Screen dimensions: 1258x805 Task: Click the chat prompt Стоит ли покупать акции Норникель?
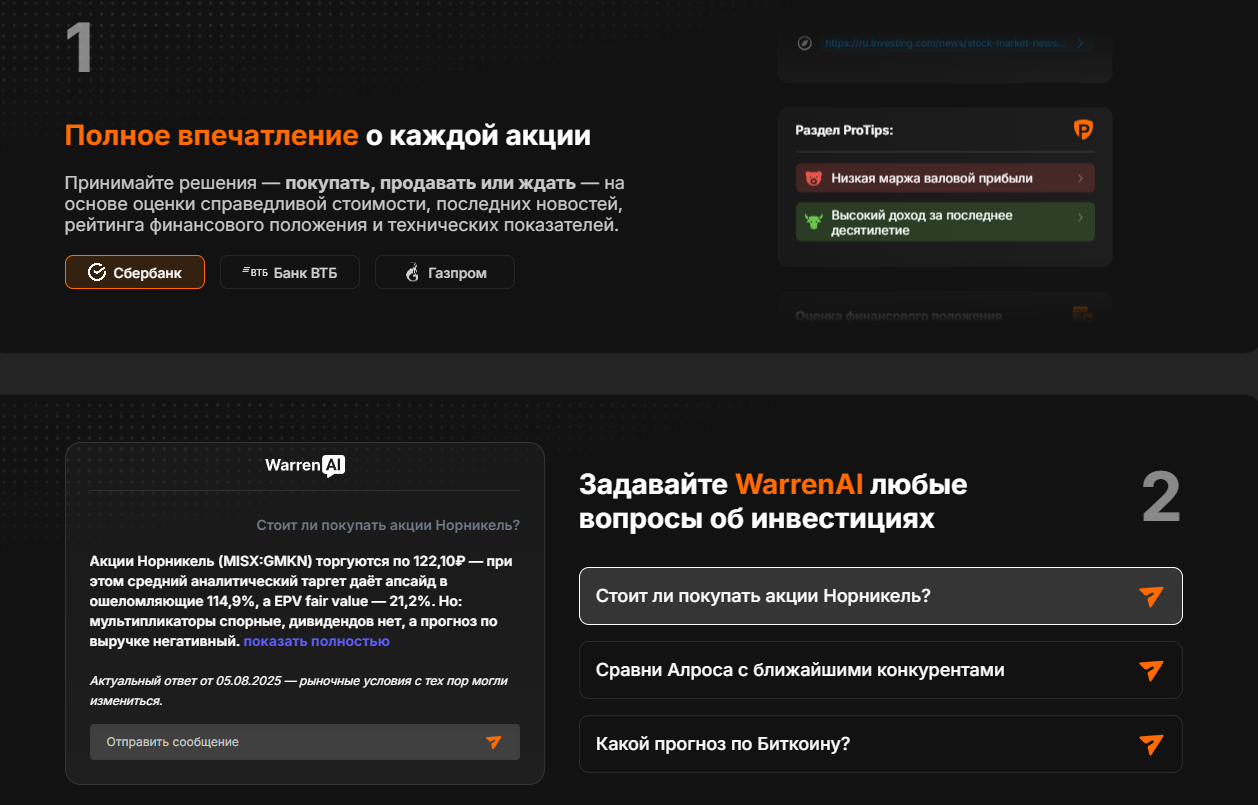click(x=388, y=525)
